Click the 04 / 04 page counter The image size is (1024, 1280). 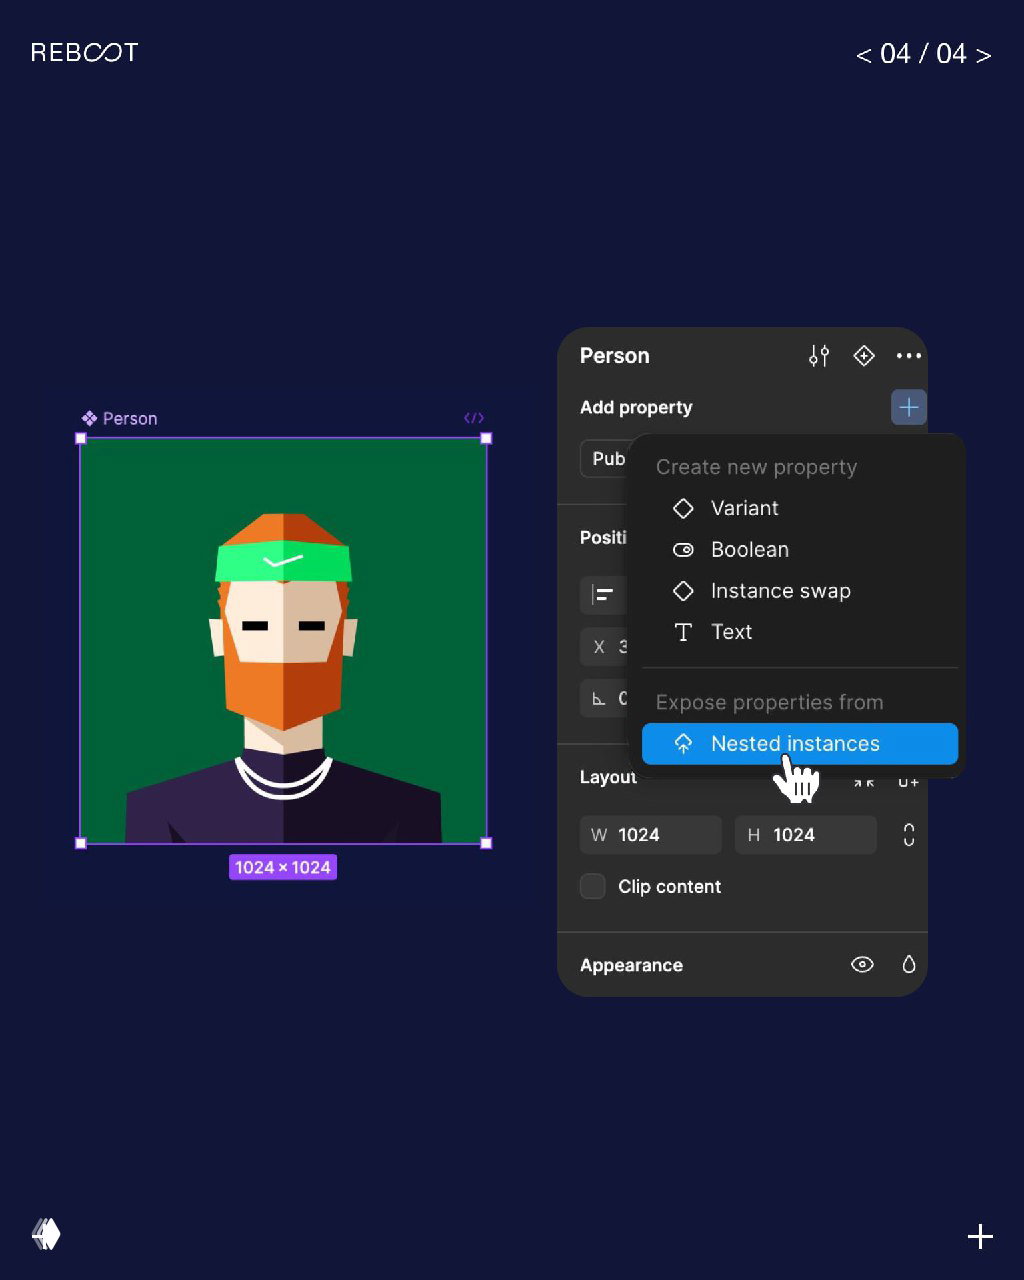click(x=923, y=54)
